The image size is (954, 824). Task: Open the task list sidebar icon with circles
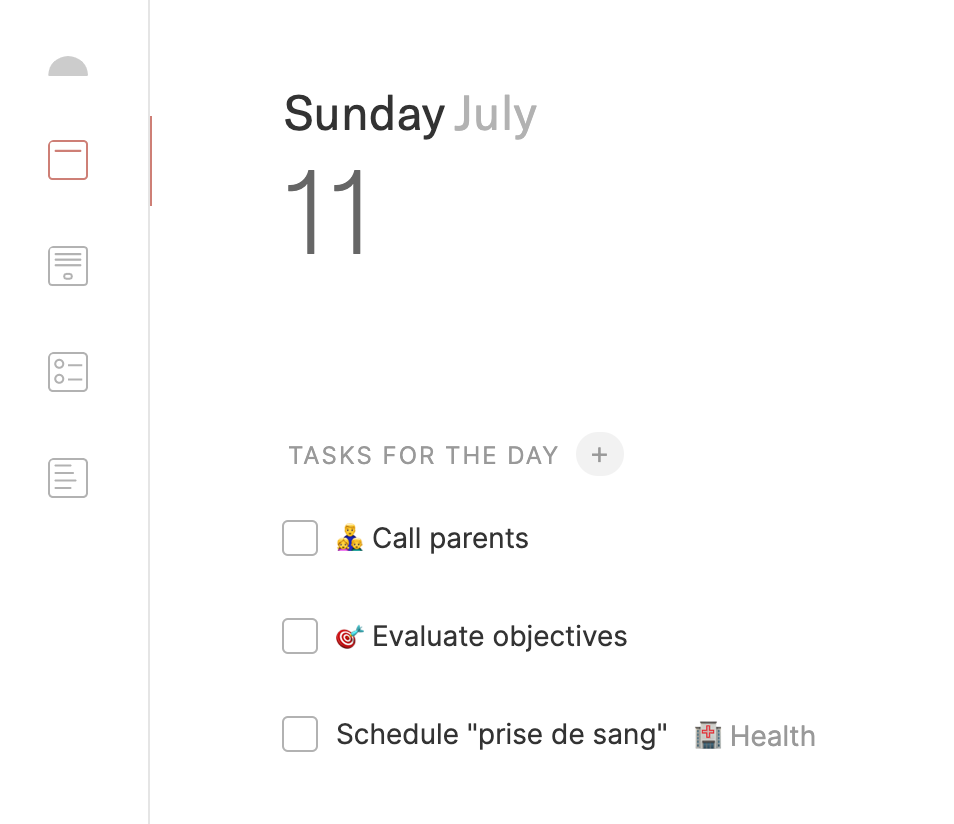point(68,372)
